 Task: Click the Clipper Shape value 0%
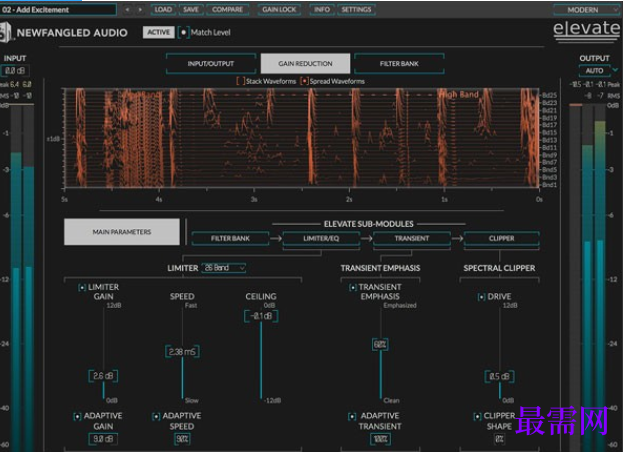coord(499,439)
